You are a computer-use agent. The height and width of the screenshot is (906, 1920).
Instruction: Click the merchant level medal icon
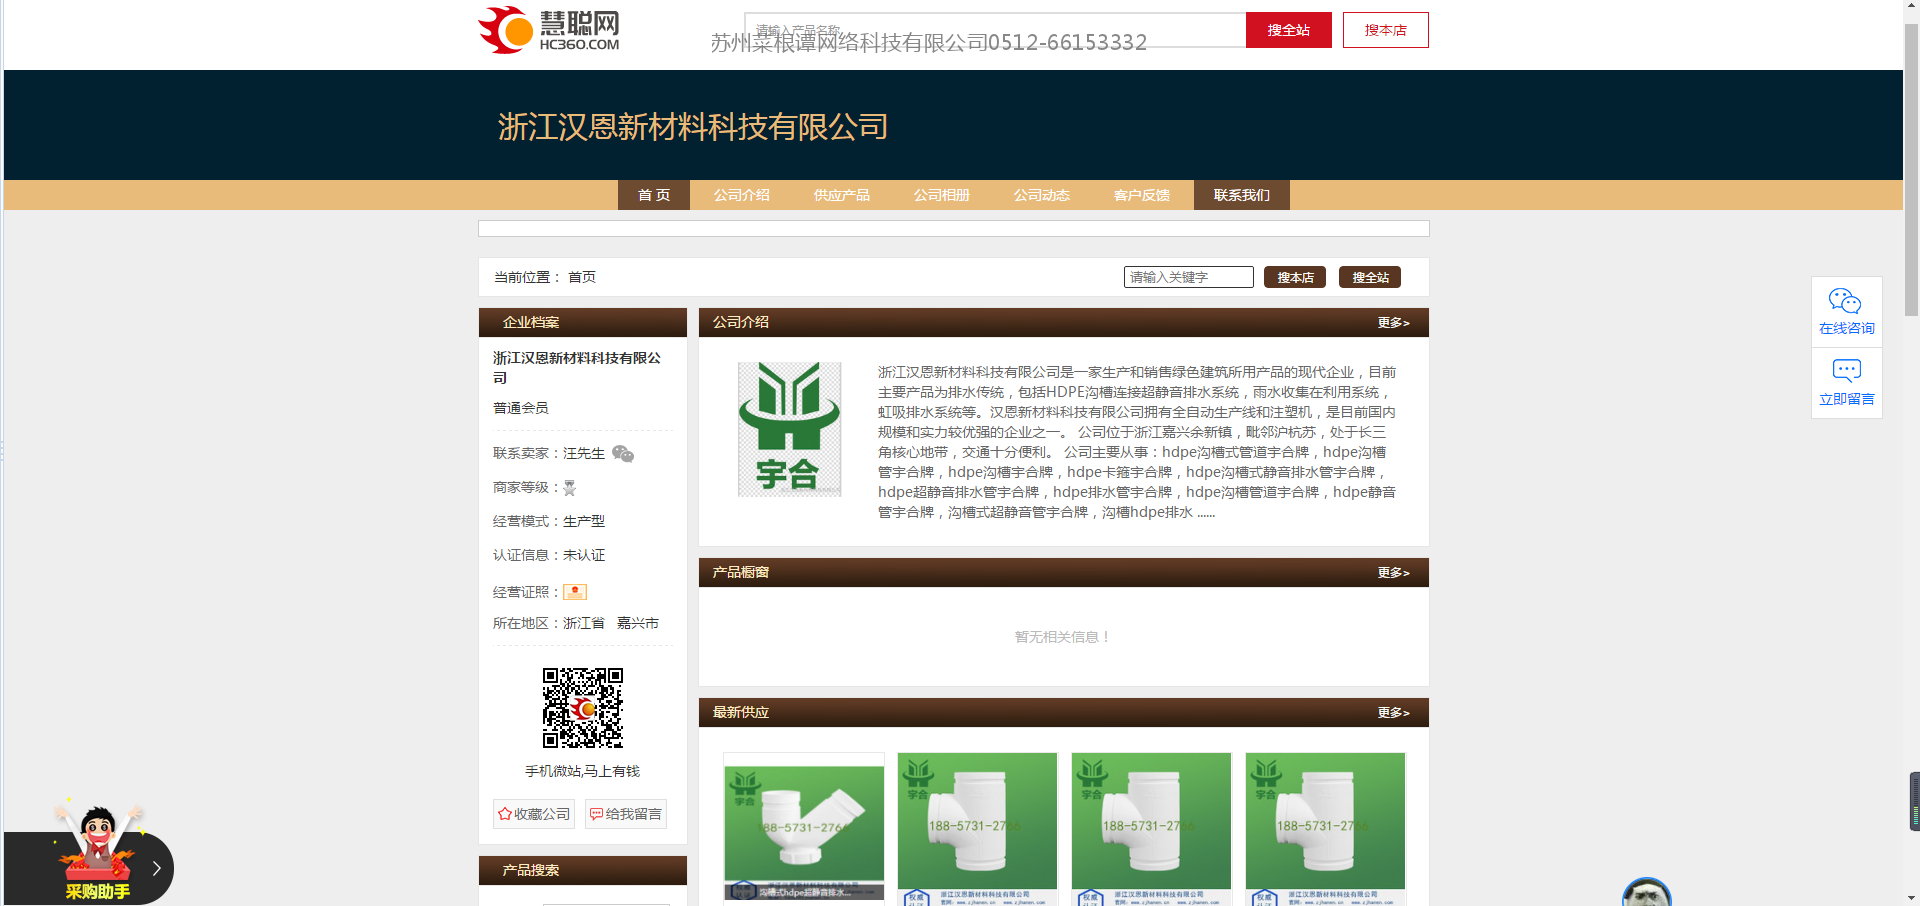[569, 488]
